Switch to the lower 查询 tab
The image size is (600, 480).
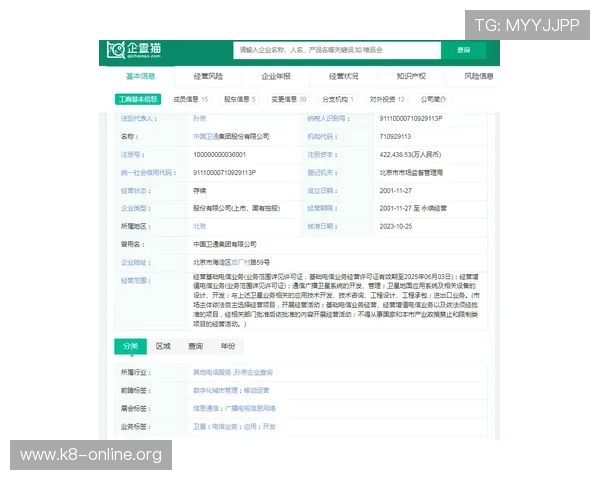(196, 346)
